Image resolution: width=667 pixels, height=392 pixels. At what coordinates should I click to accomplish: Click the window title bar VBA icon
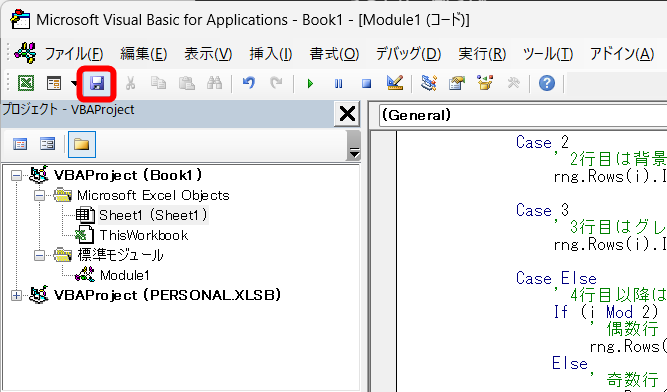[x=20, y=20]
